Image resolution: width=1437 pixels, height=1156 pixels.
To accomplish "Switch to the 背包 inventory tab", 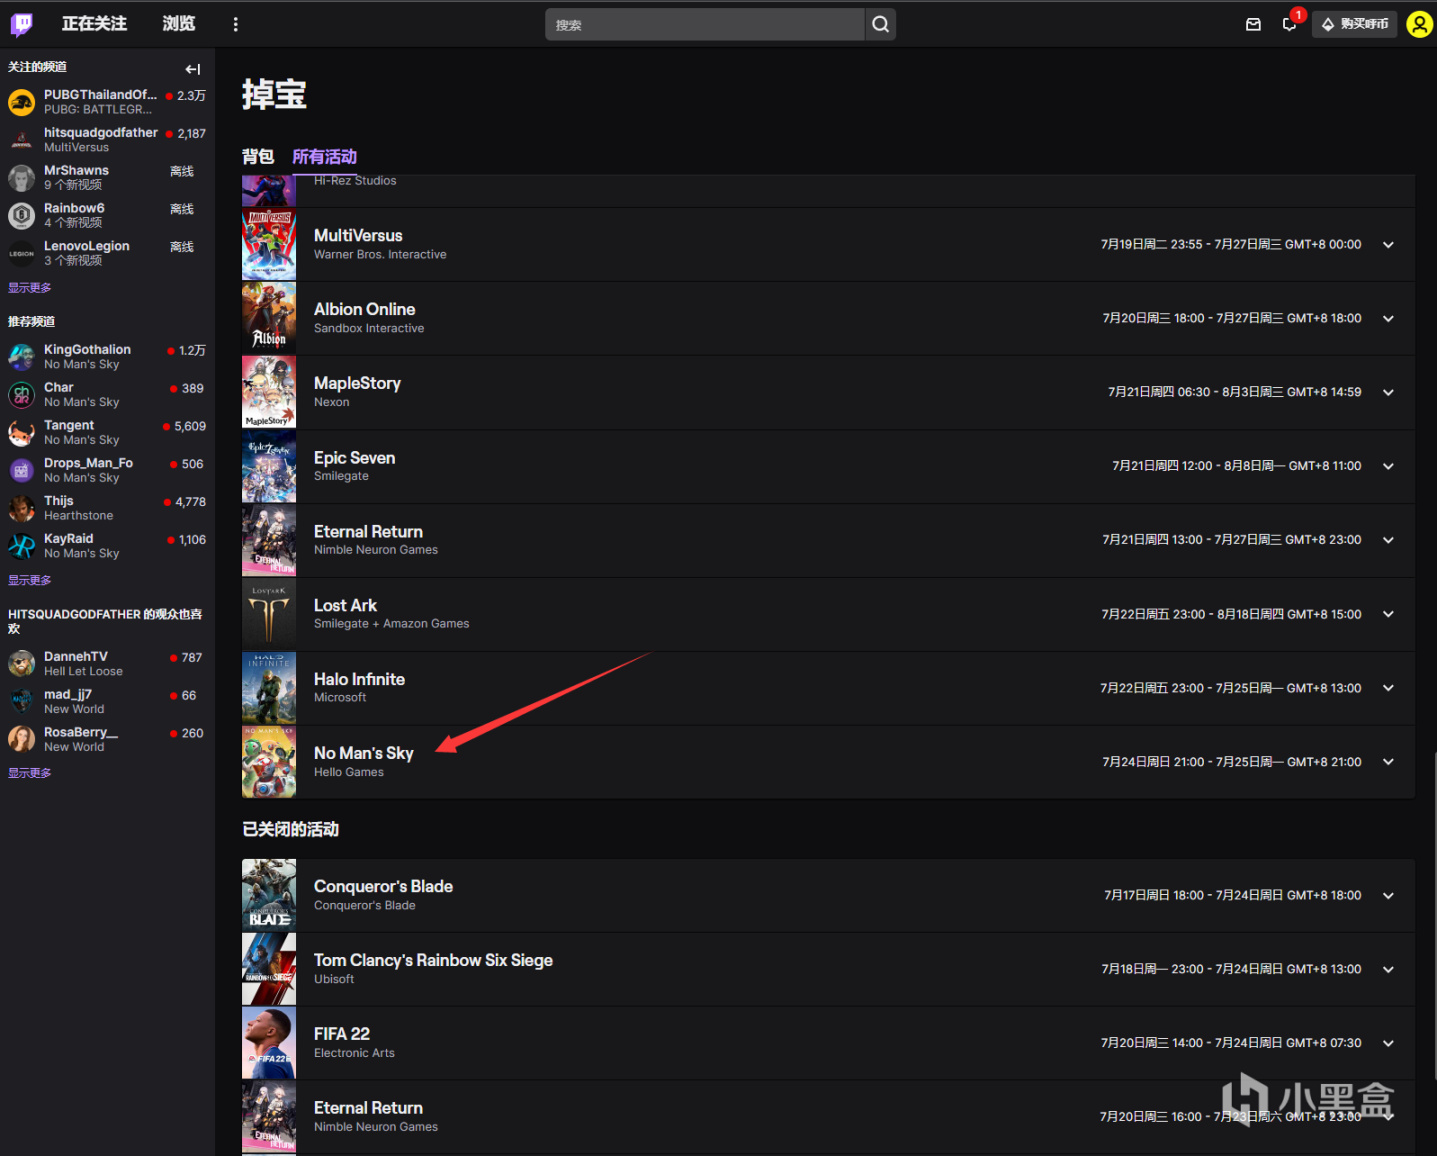I will [258, 156].
